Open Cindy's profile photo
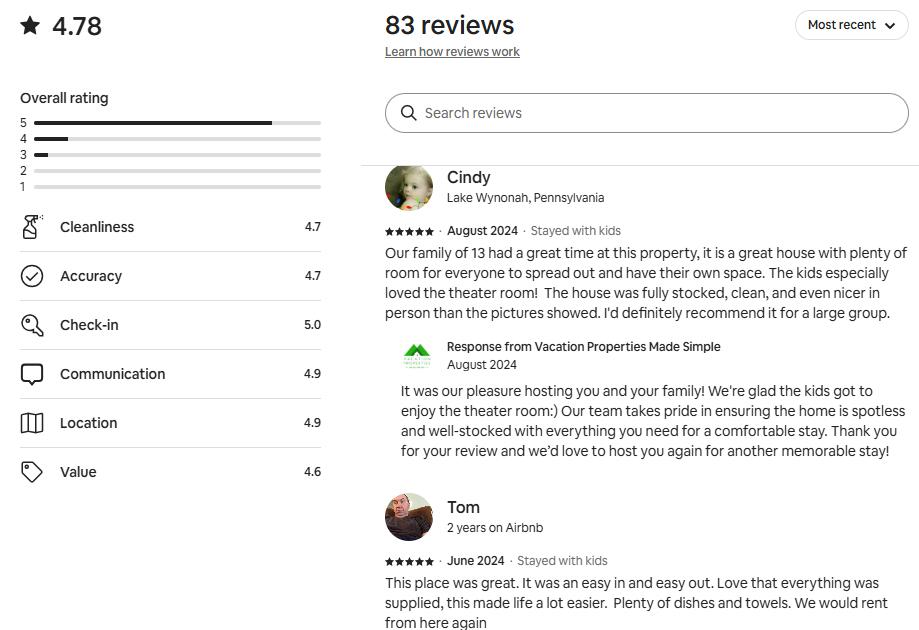Image resolution: width=919 pixels, height=630 pixels. [409, 187]
